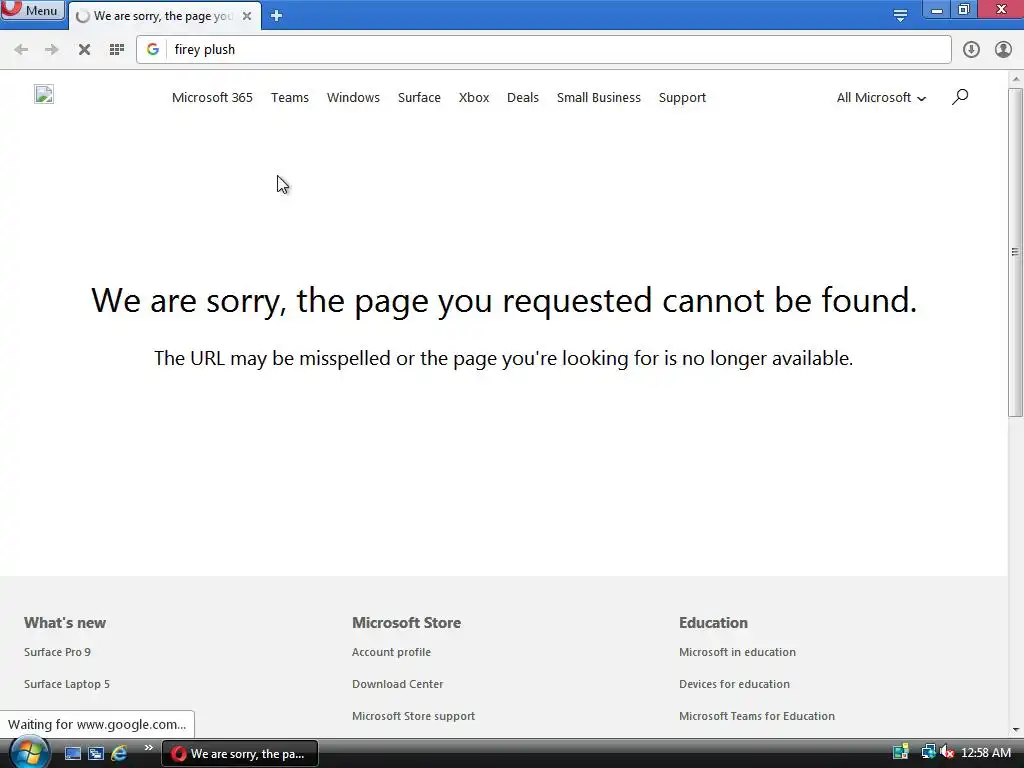
Task: Close the 'We are sorry' browser tab
Action: tap(247, 16)
